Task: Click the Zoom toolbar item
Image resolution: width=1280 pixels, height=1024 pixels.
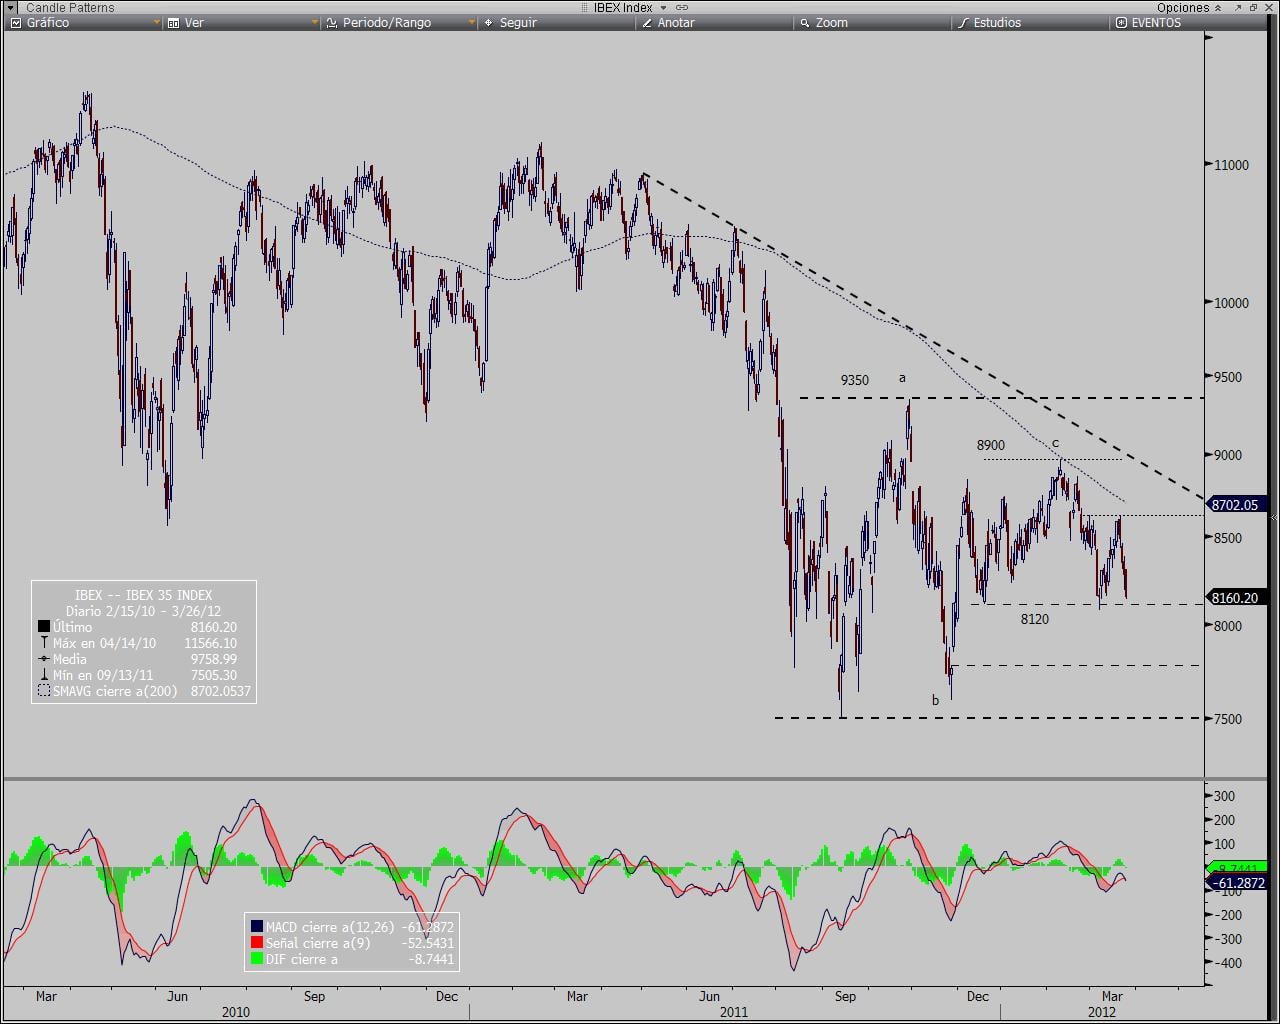Action: 831,22
